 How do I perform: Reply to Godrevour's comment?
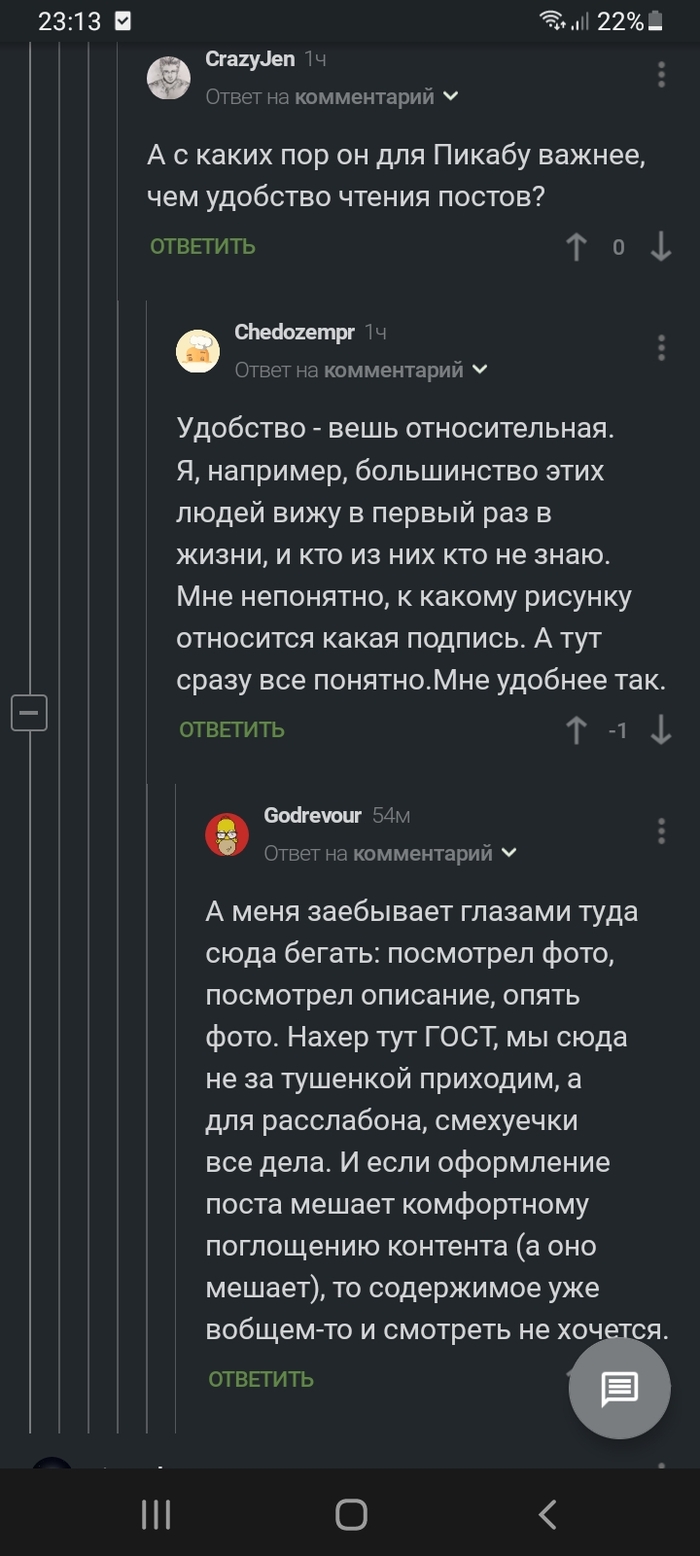(261, 1380)
